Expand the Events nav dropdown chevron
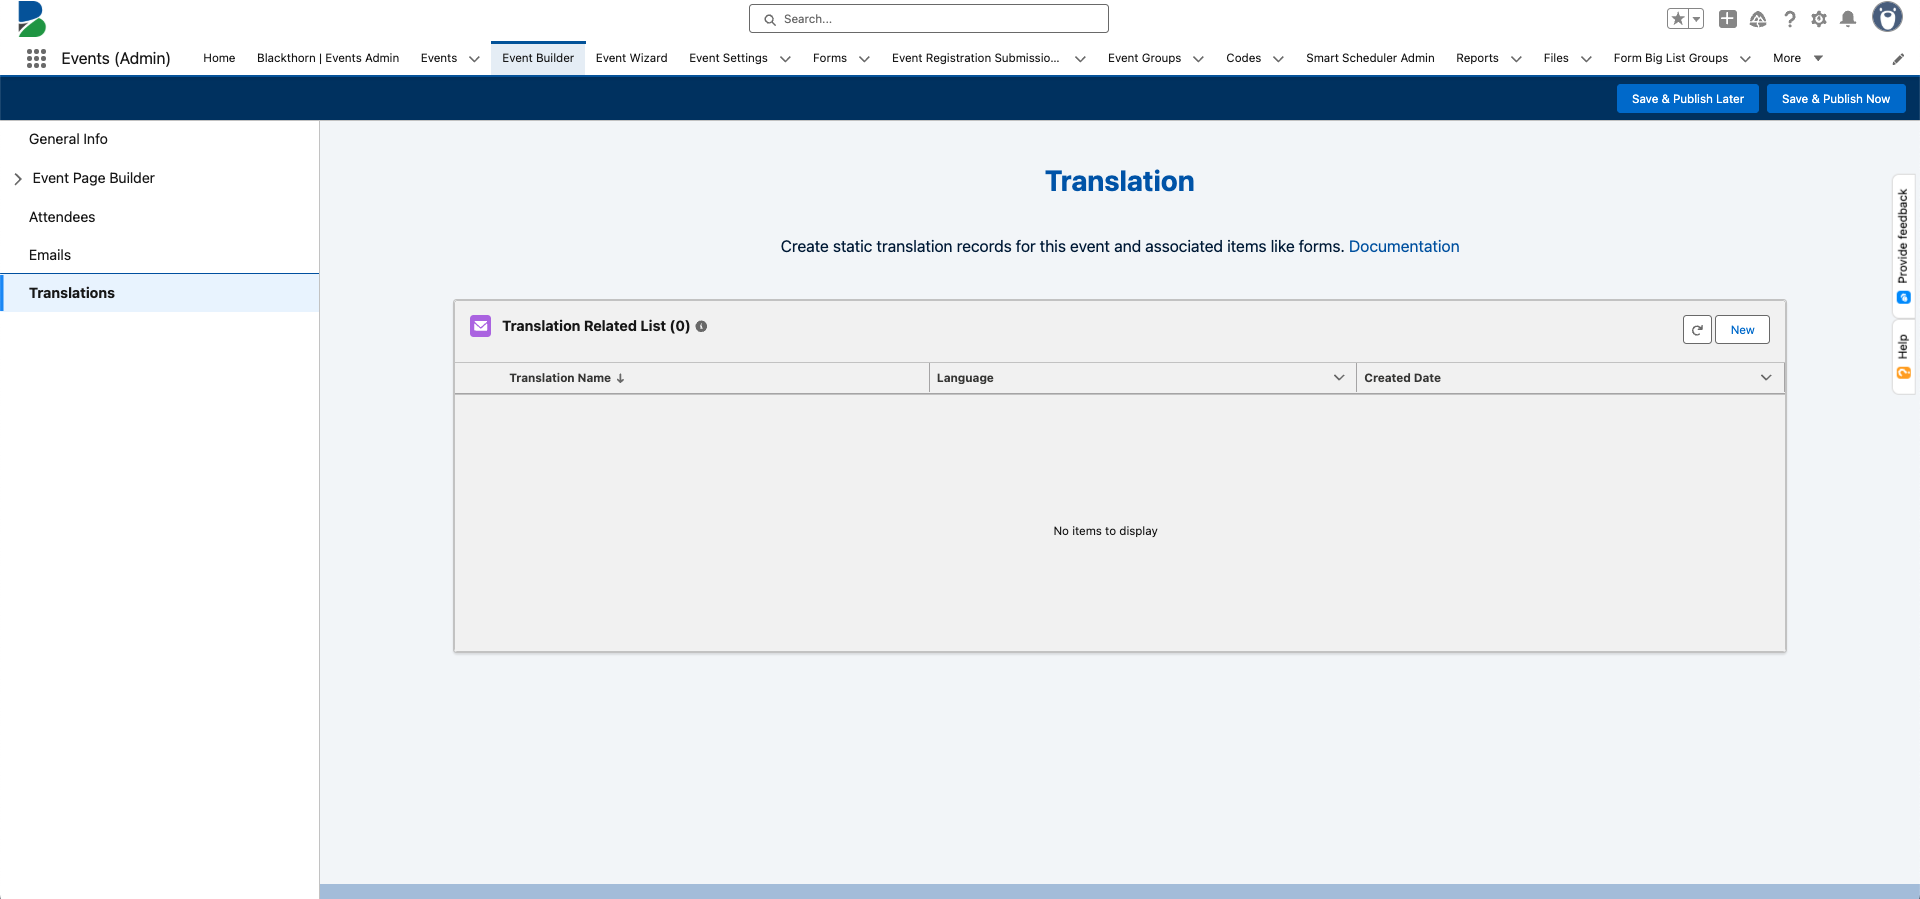 coord(474,59)
